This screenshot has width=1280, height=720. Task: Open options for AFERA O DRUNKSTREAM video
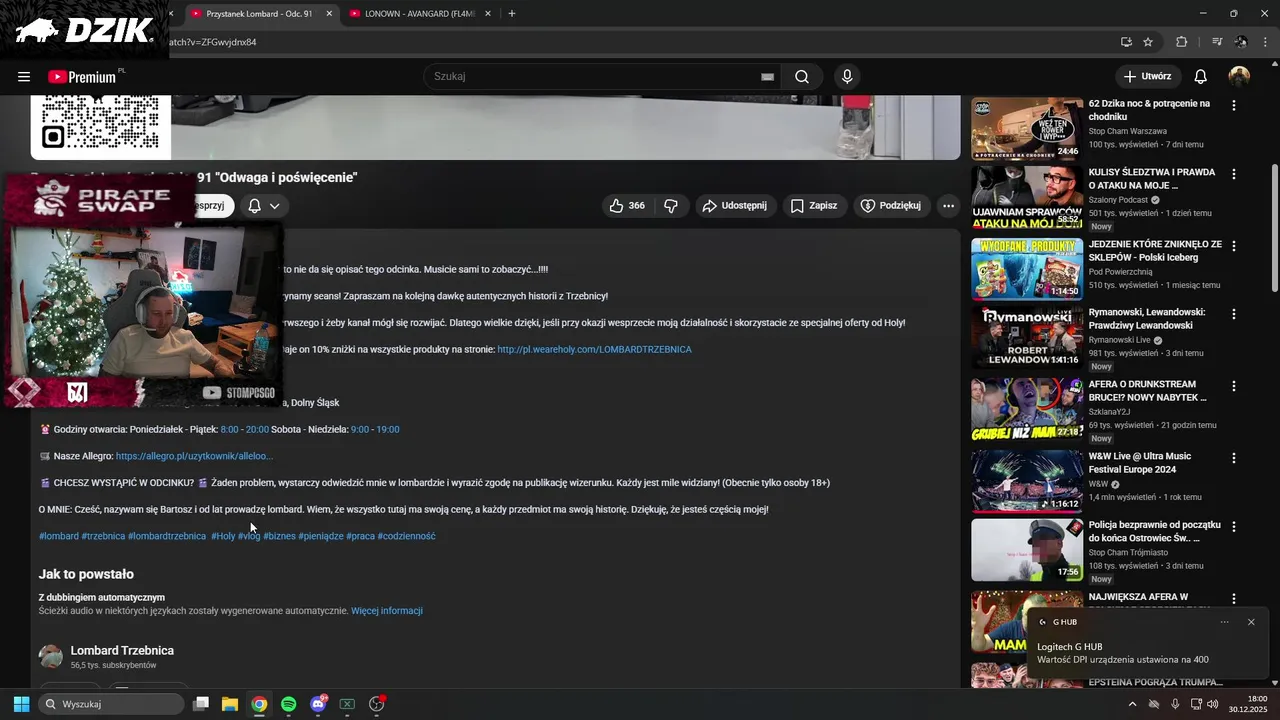point(1233,386)
